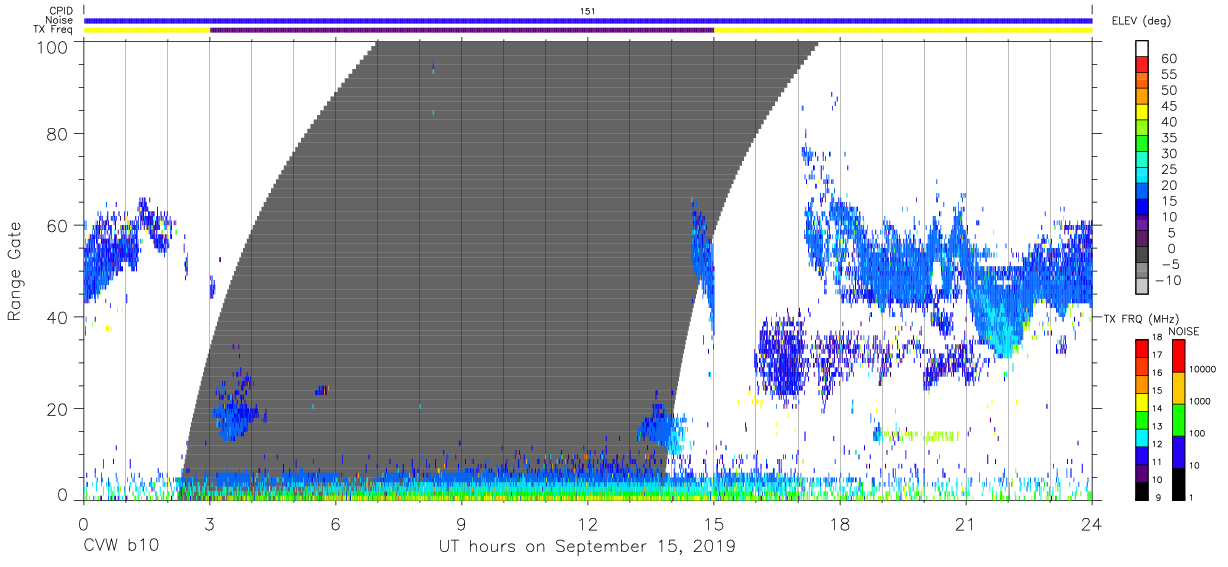Click the y-axis tick label 20

59,408
